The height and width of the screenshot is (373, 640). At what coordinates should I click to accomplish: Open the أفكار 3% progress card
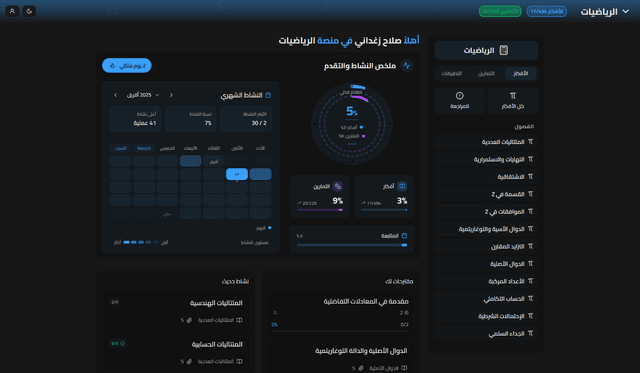click(x=384, y=196)
